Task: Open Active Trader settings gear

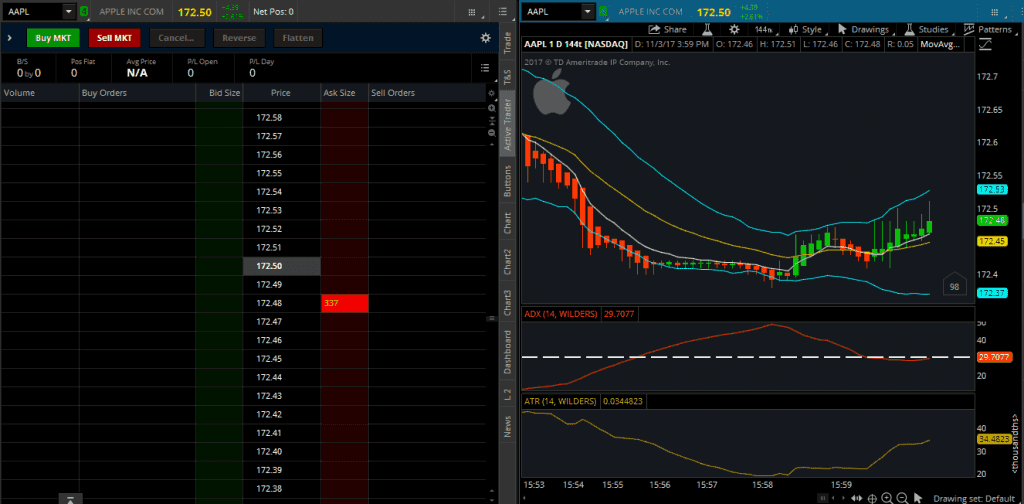Action: 485,38
